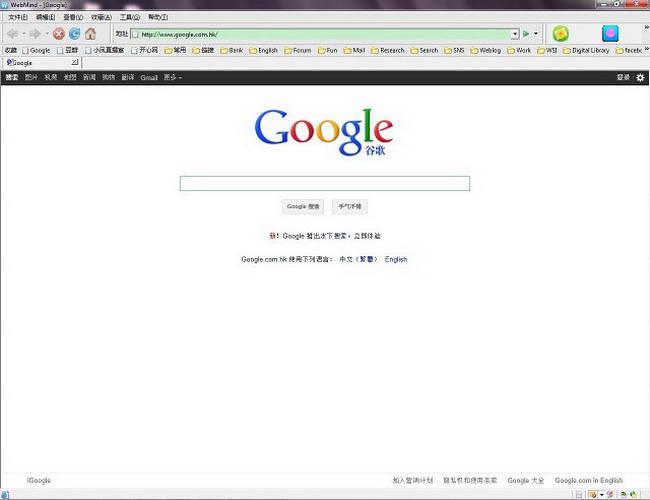
Task: Go forward using the Forward arrow
Action: tap(35, 34)
